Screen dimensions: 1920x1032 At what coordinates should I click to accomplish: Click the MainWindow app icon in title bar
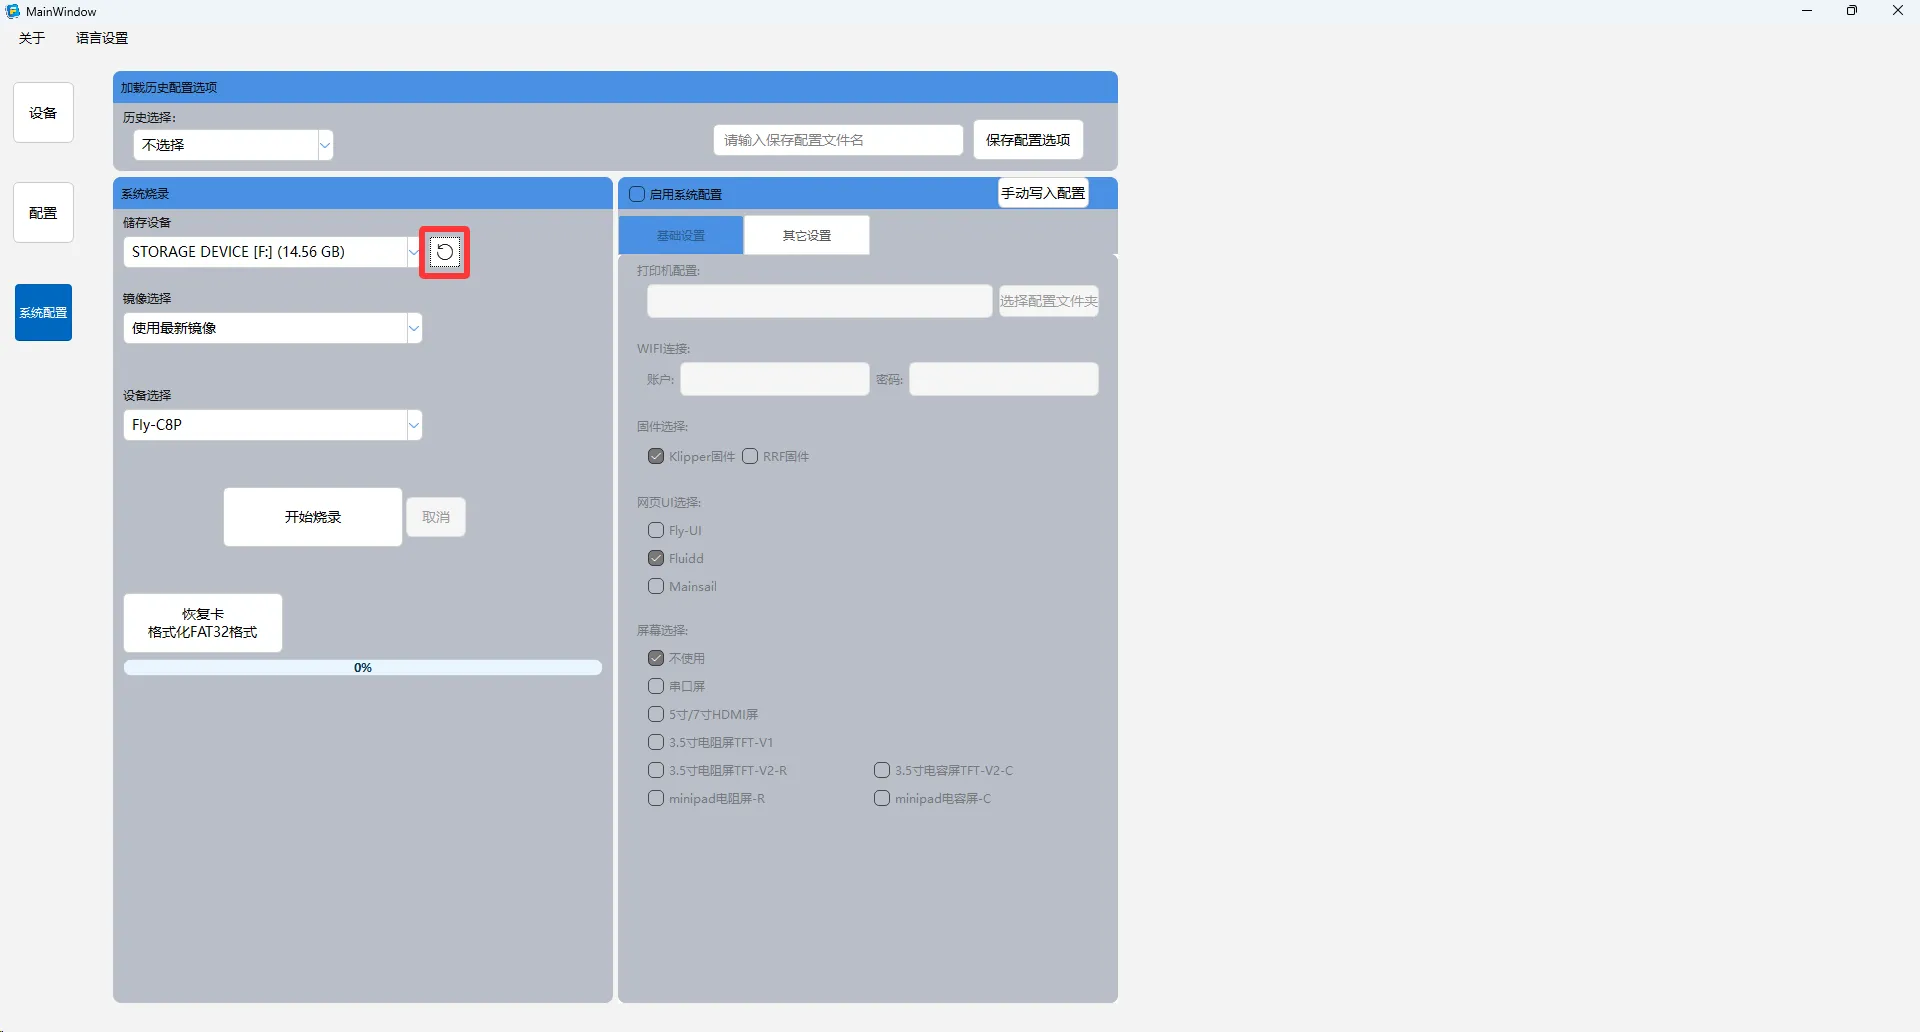(13, 11)
